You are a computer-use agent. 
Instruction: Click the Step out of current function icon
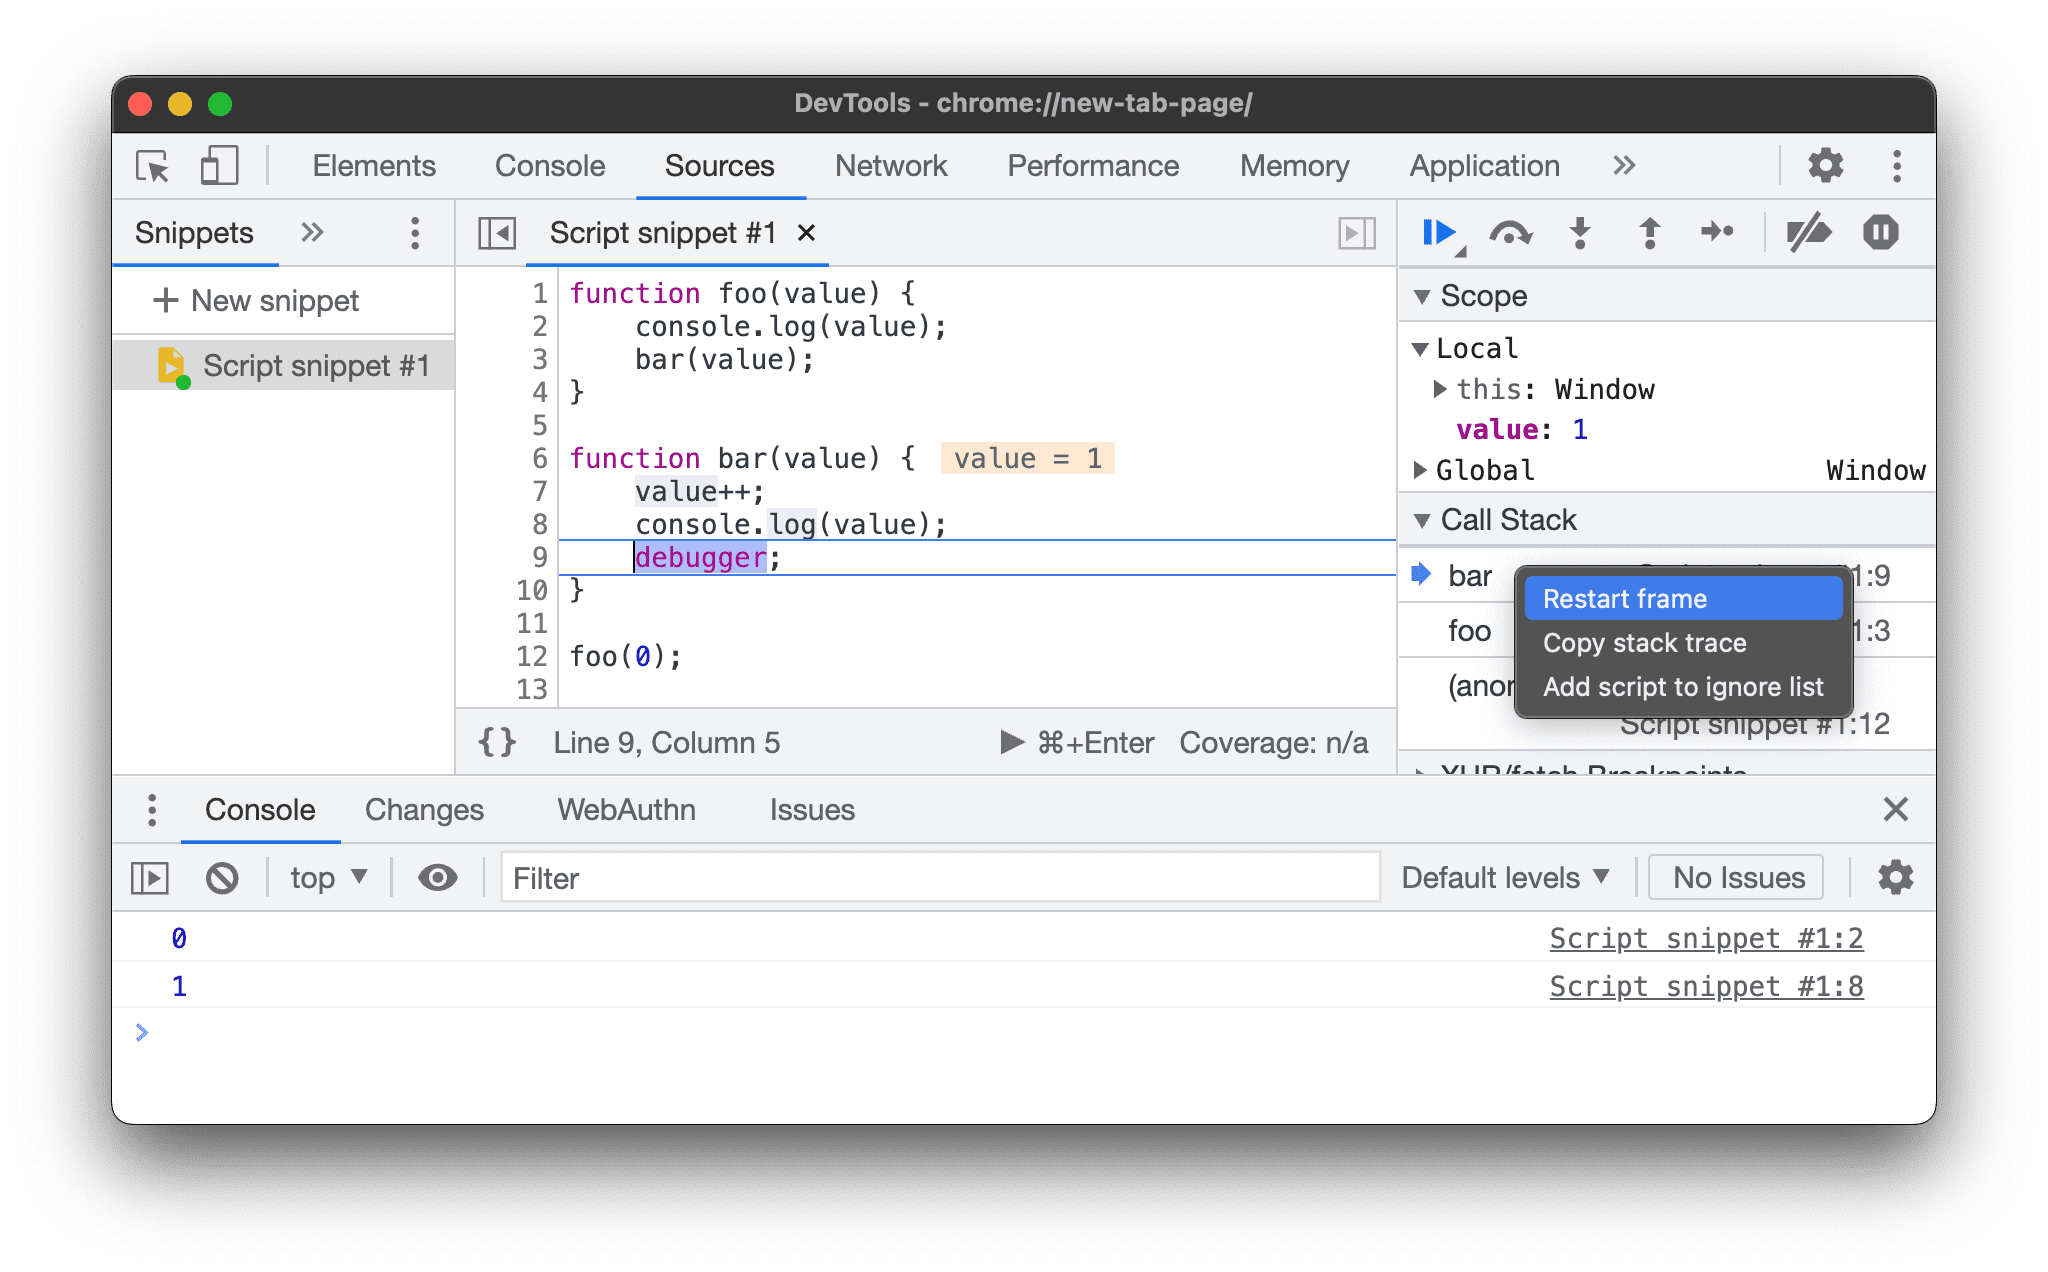coord(1652,232)
